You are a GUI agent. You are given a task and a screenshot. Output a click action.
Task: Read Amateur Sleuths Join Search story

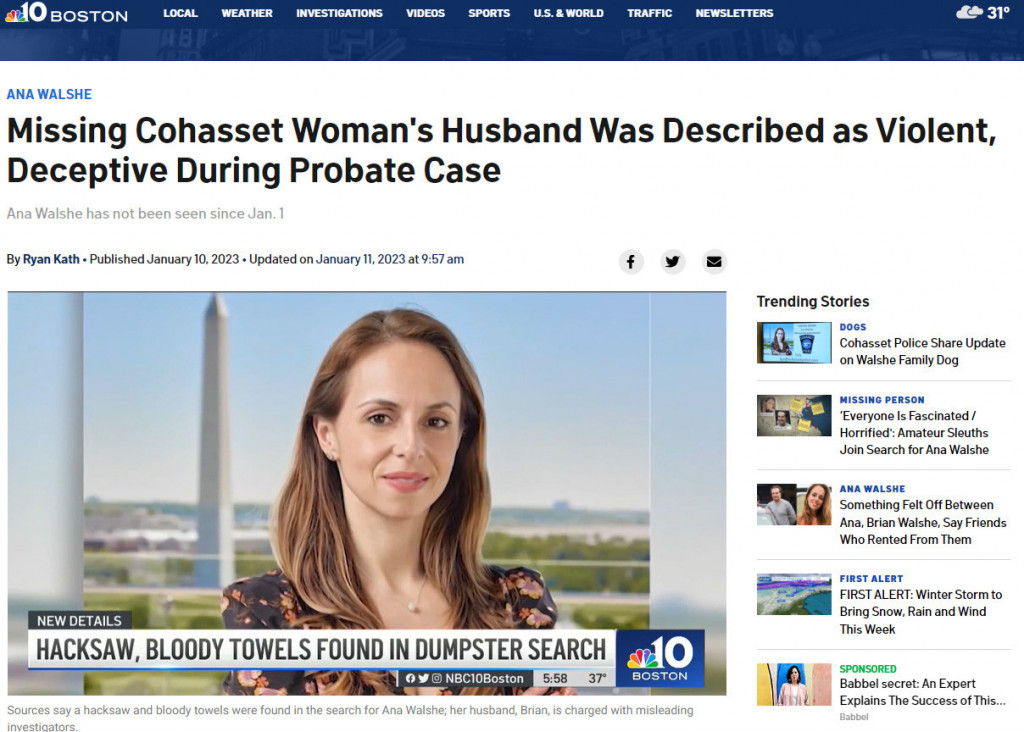click(x=914, y=433)
